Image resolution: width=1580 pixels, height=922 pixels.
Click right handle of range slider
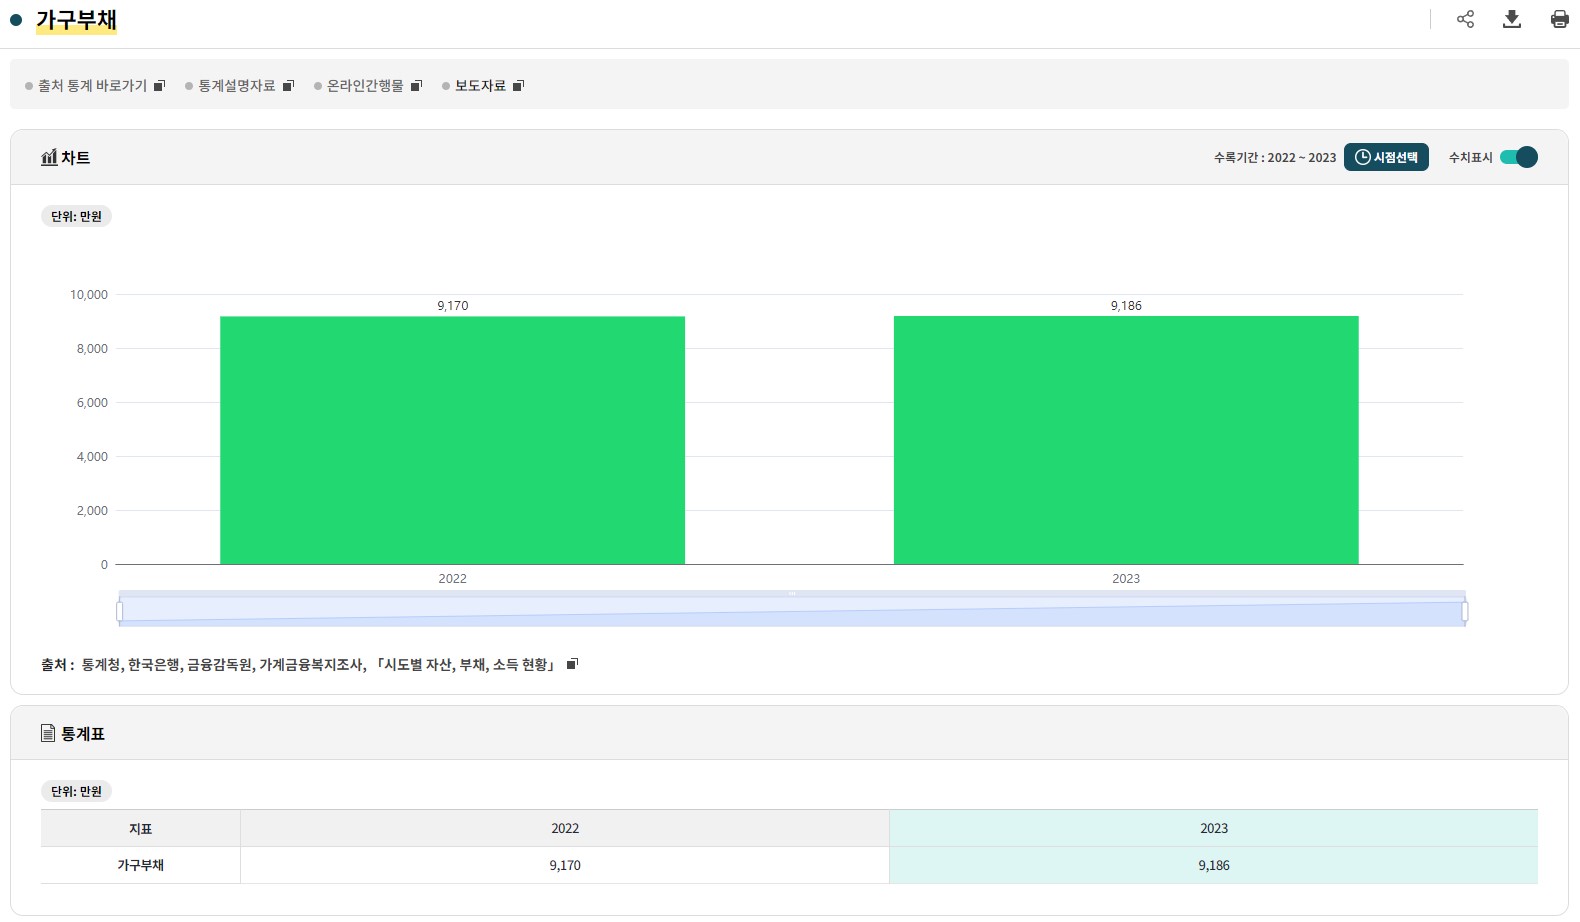pos(1465,611)
